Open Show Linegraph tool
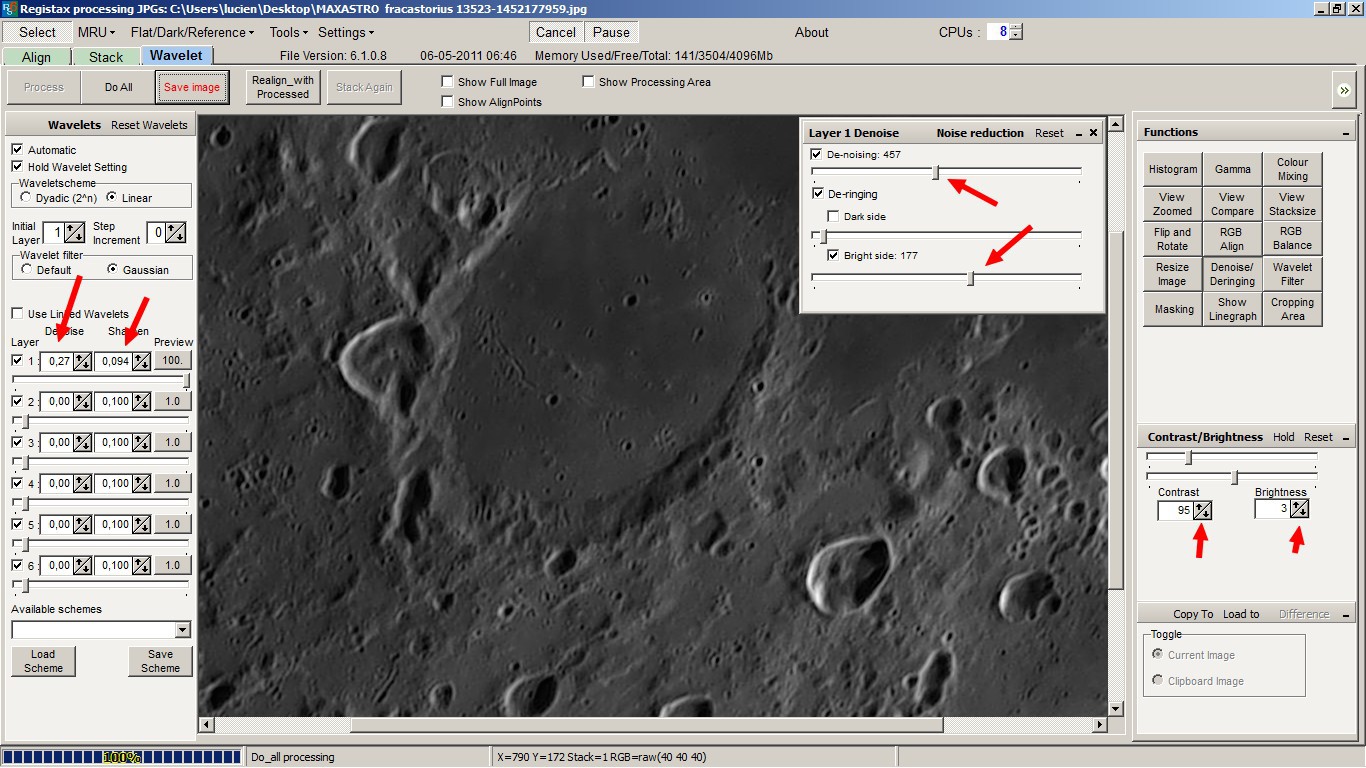The height and width of the screenshot is (768, 1366). coord(1232,309)
